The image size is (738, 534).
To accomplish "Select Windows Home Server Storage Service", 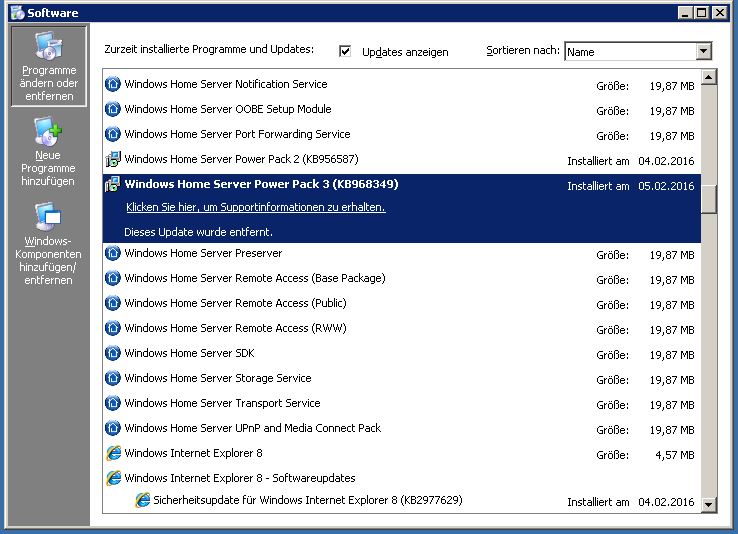I will click(401, 378).
